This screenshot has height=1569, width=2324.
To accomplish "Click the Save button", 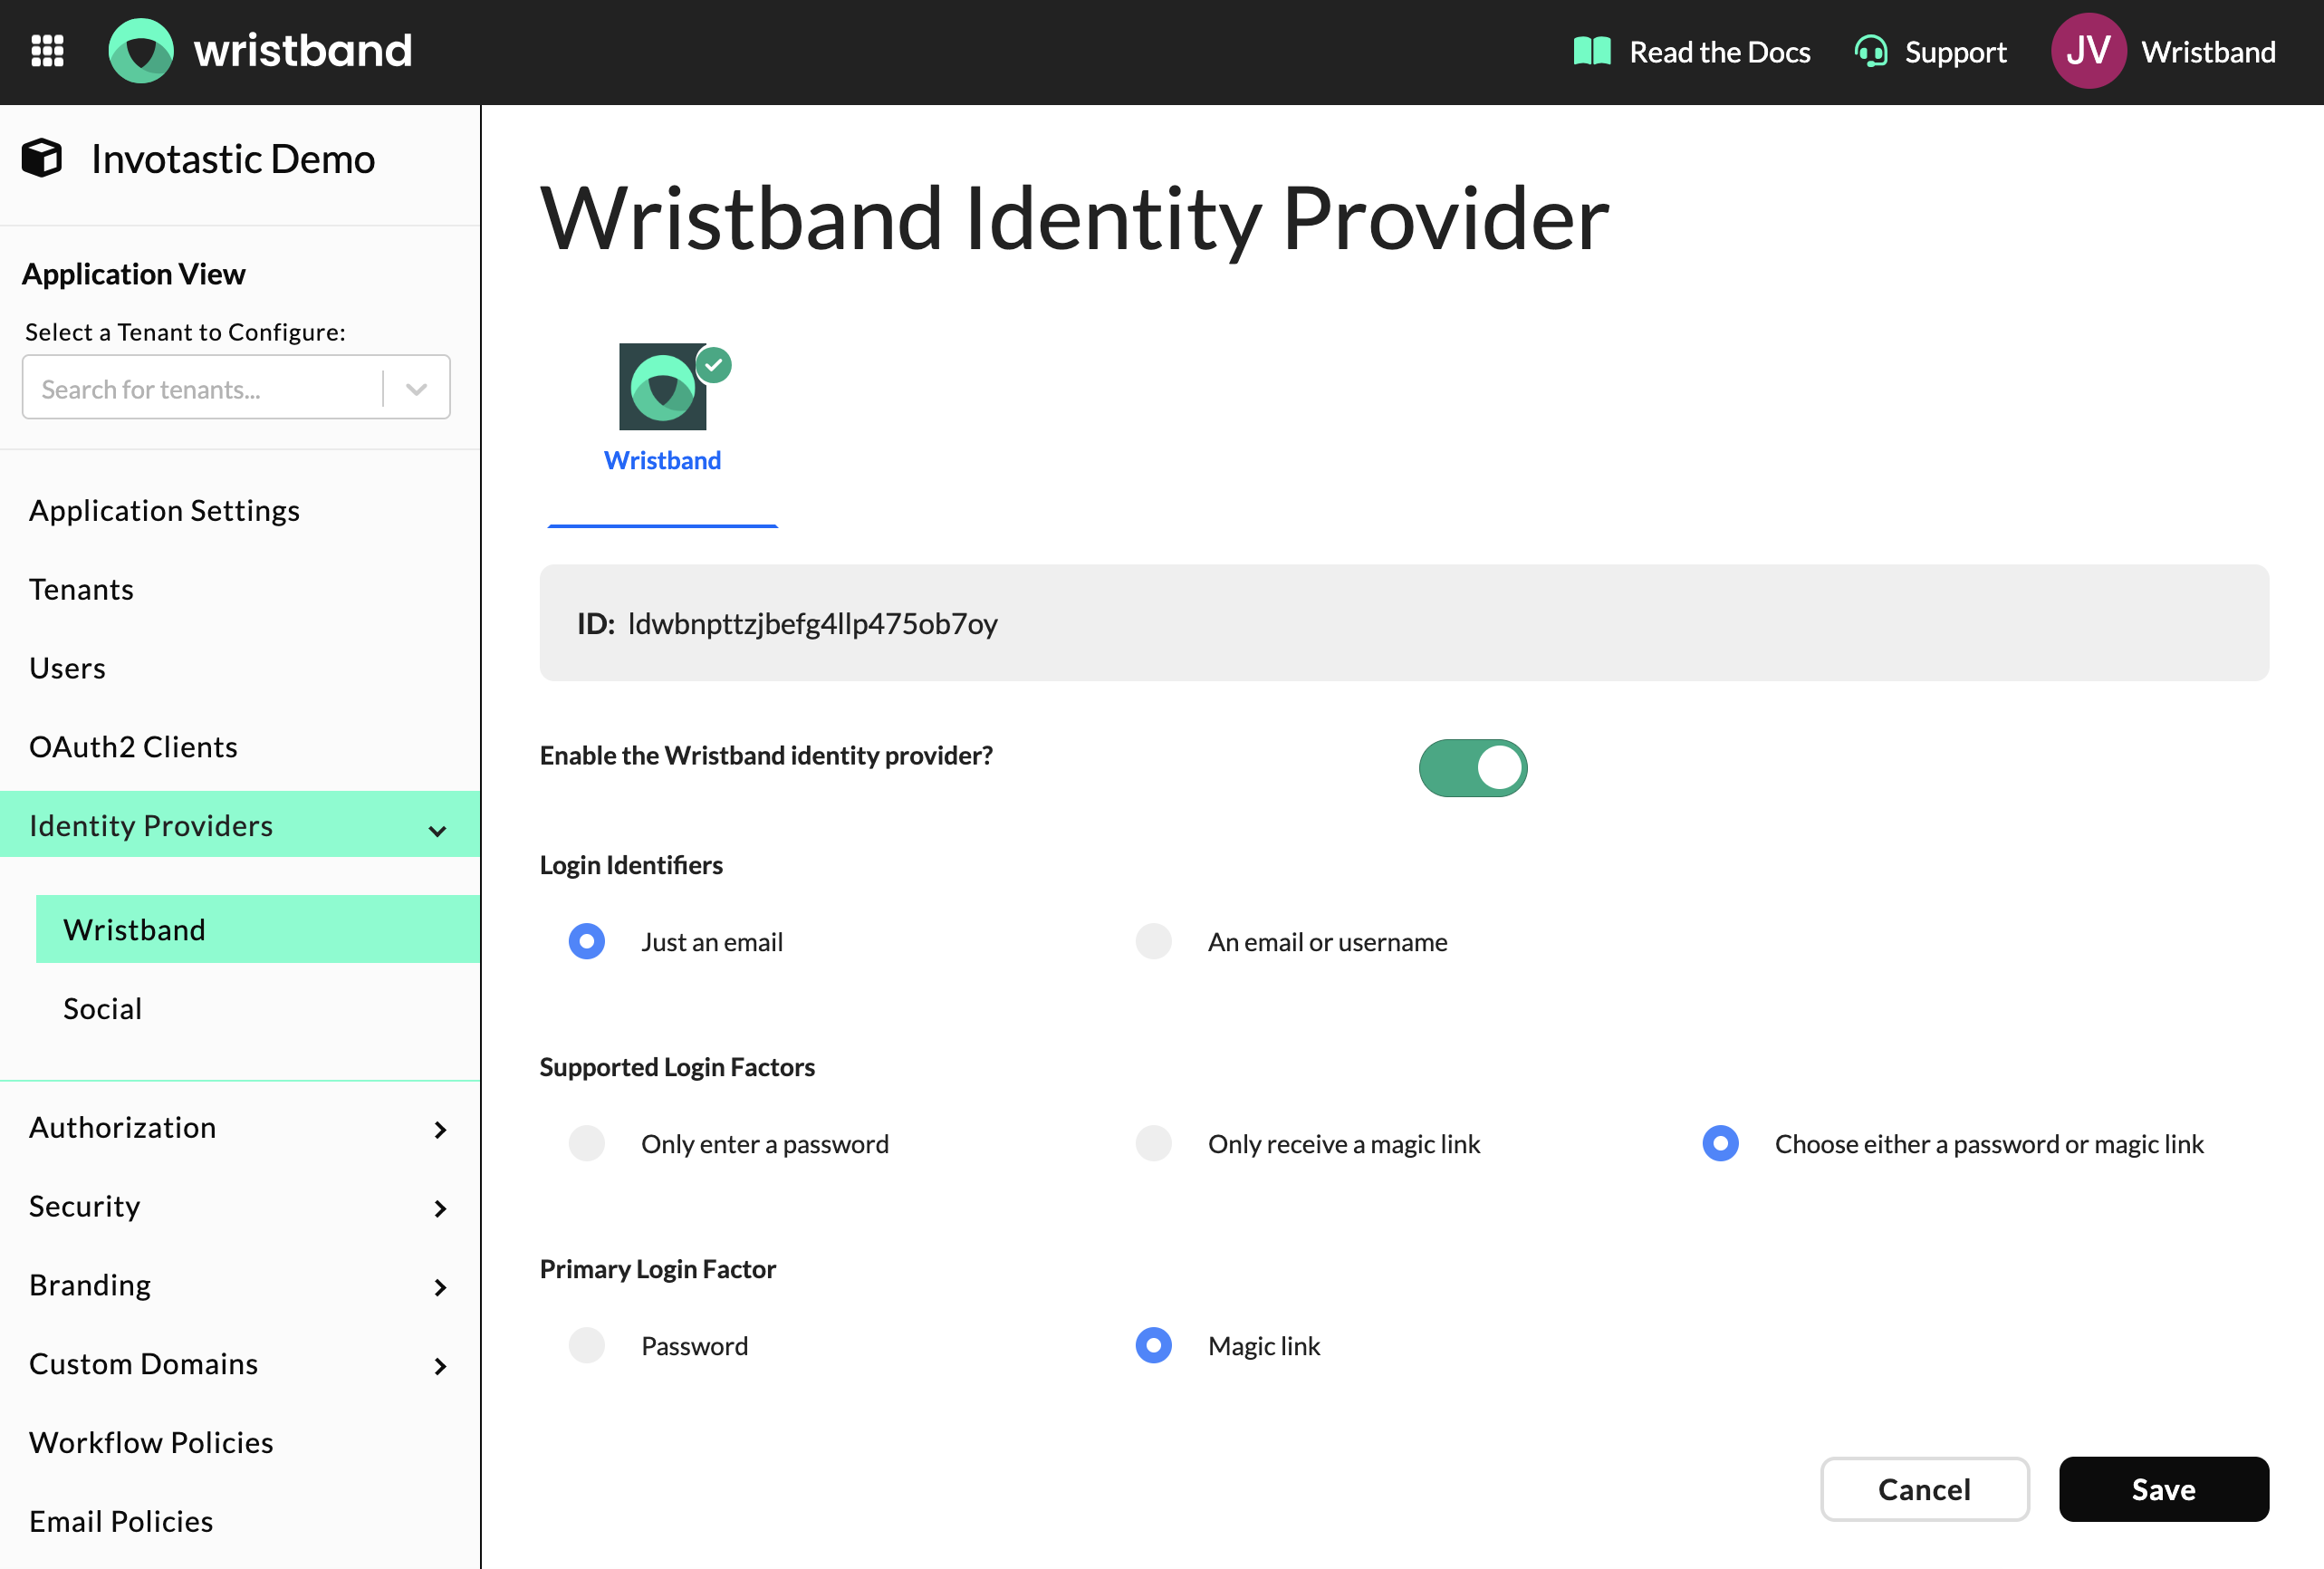I will (x=2163, y=1489).
